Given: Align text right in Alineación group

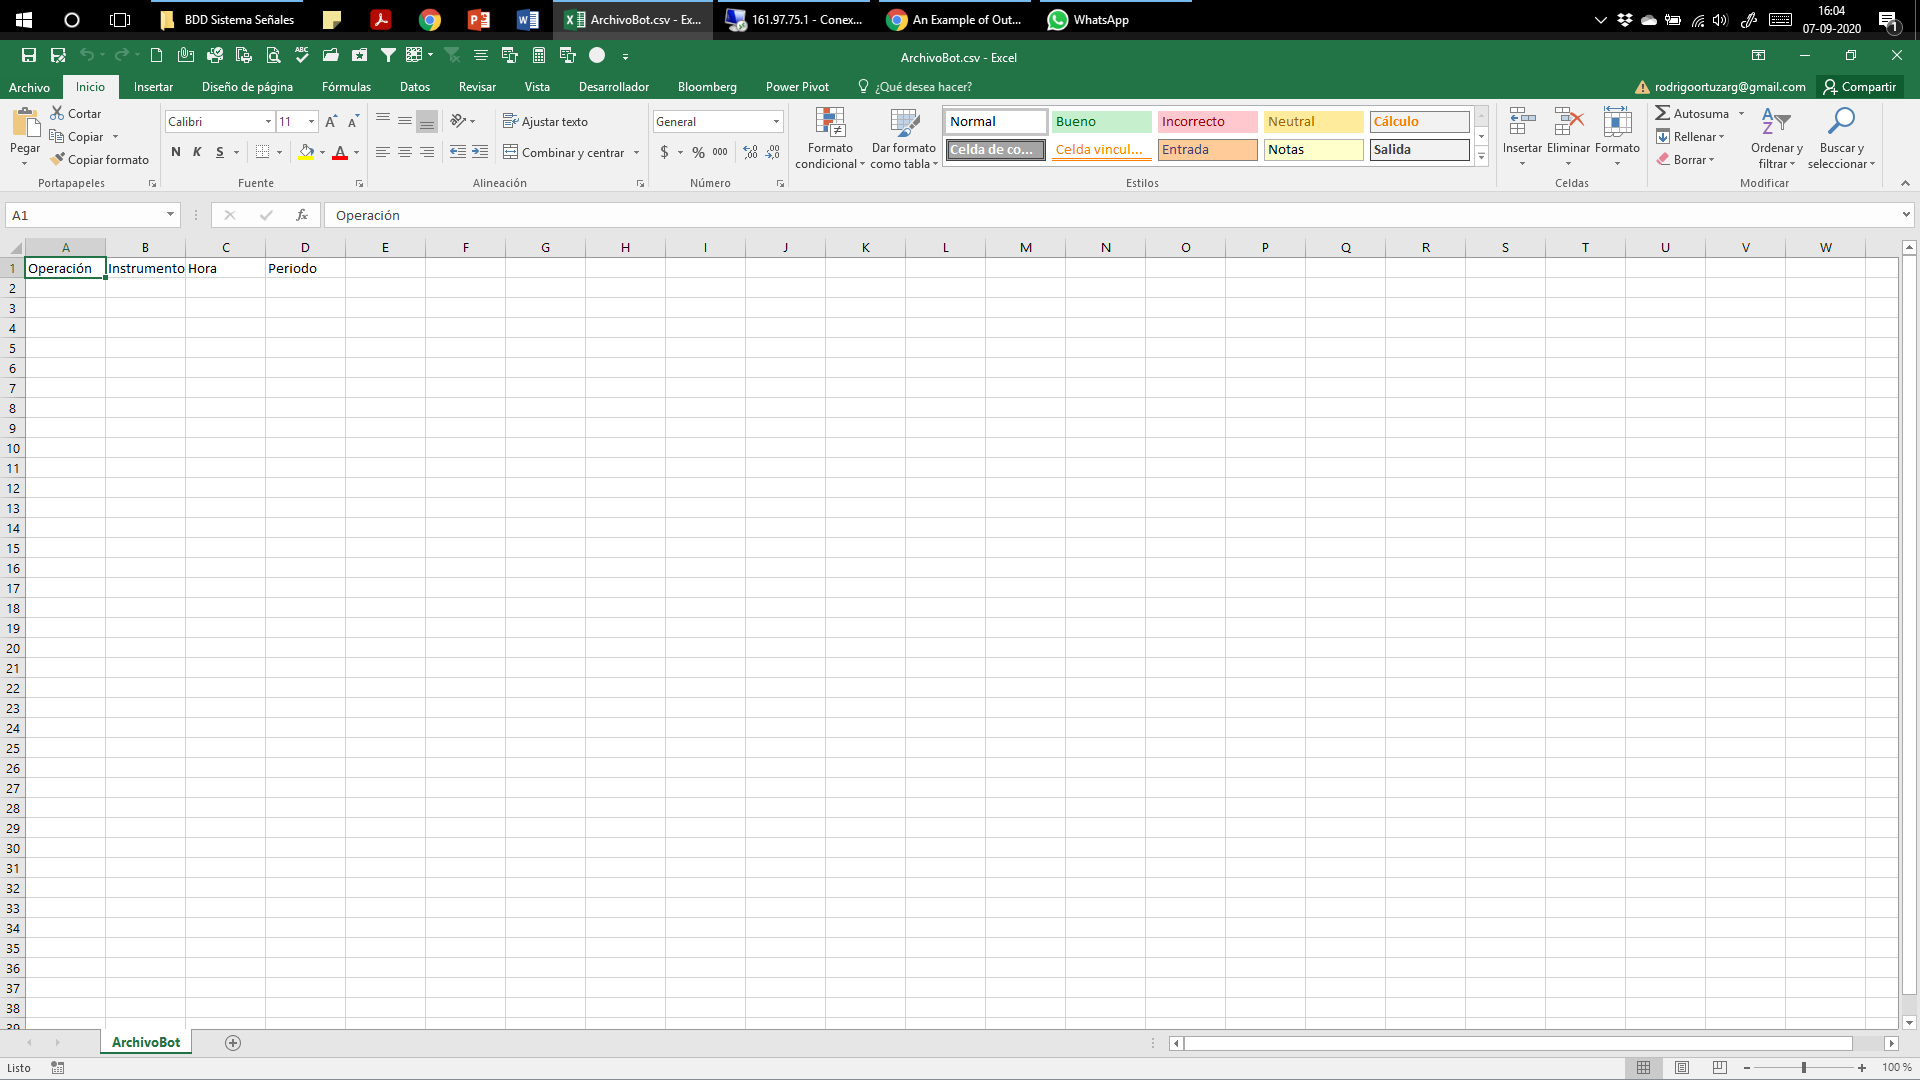Looking at the screenshot, I should [427, 152].
